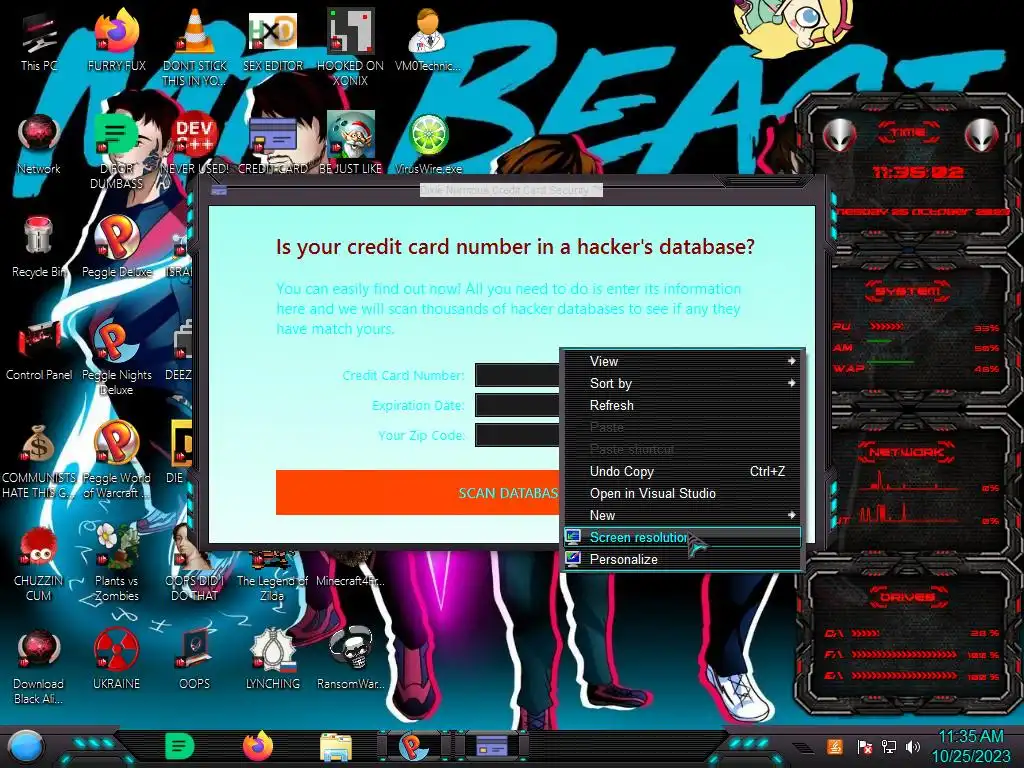The height and width of the screenshot is (768, 1024).
Task: Focus the Expiration Date field
Action: click(x=517, y=406)
